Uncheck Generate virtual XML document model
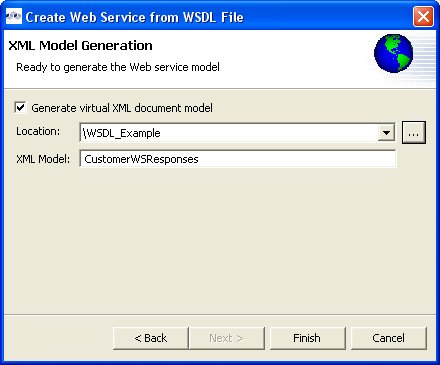This screenshot has height=365, width=440. point(21,108)
